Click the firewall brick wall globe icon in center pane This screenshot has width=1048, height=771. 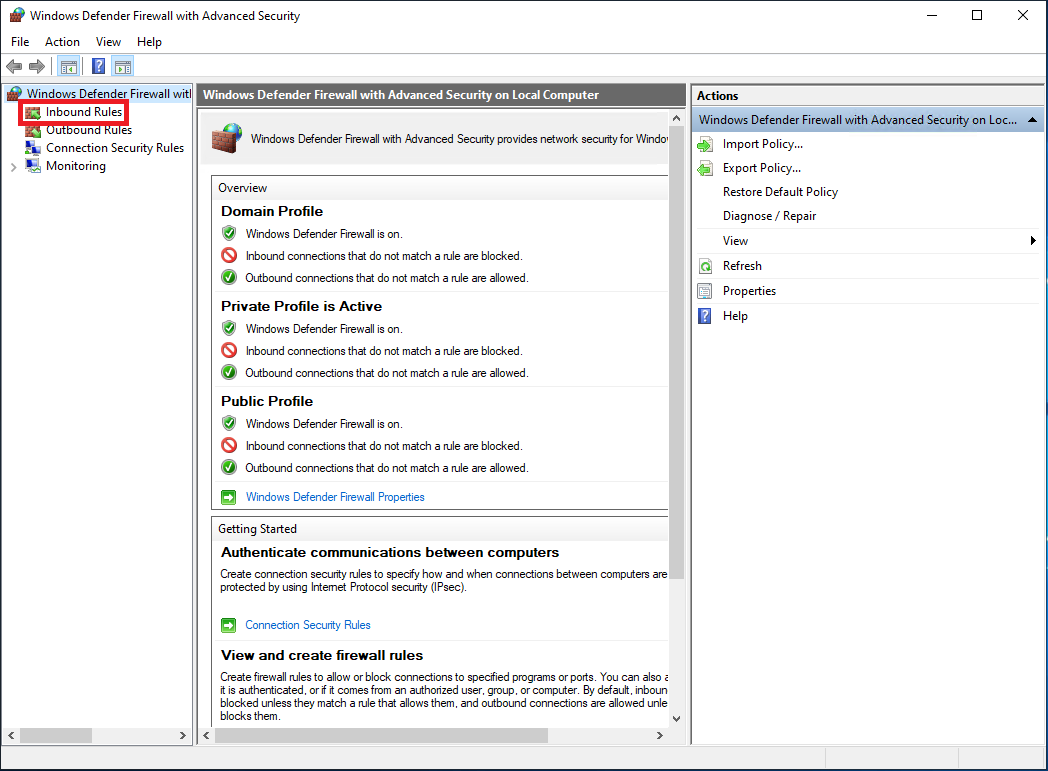[227, 138]
